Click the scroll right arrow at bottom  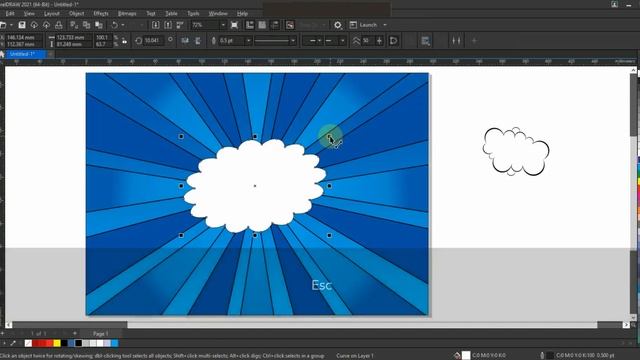click(x=626, y=325)
